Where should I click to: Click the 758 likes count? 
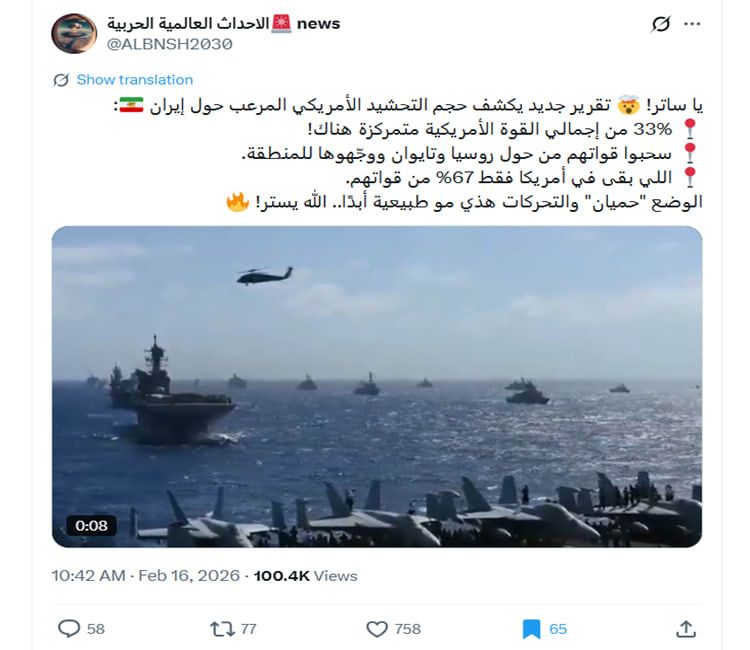[408, 629]
